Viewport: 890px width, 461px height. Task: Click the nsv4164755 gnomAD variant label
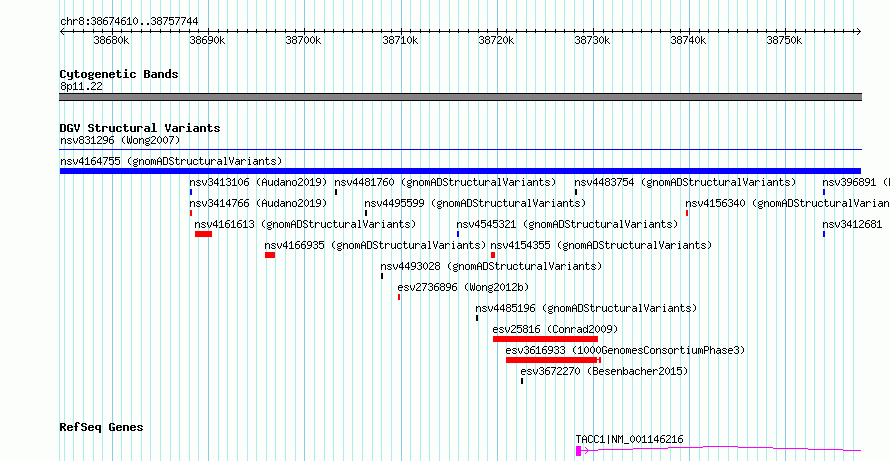coord(171,161)
